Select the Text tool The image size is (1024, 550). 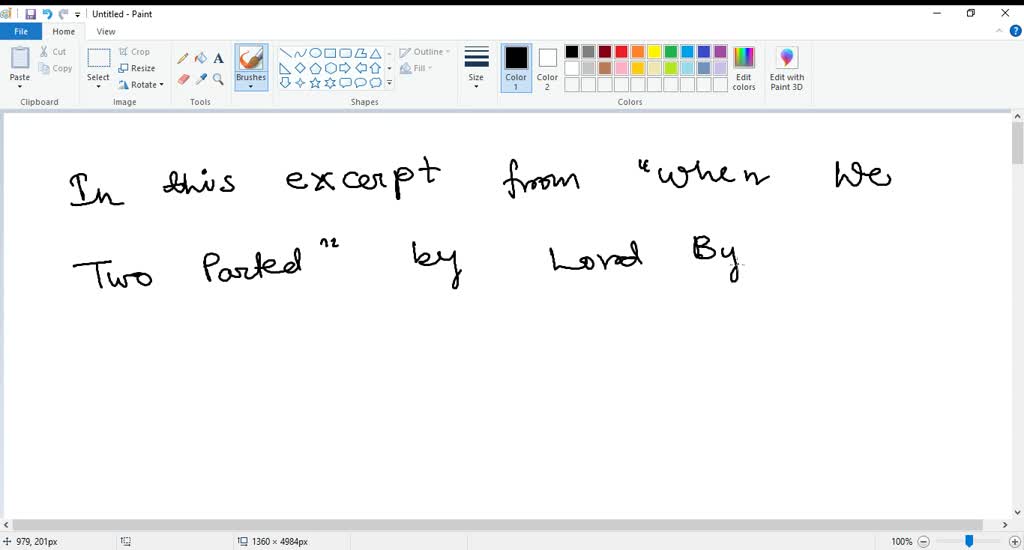click(218, 59)
